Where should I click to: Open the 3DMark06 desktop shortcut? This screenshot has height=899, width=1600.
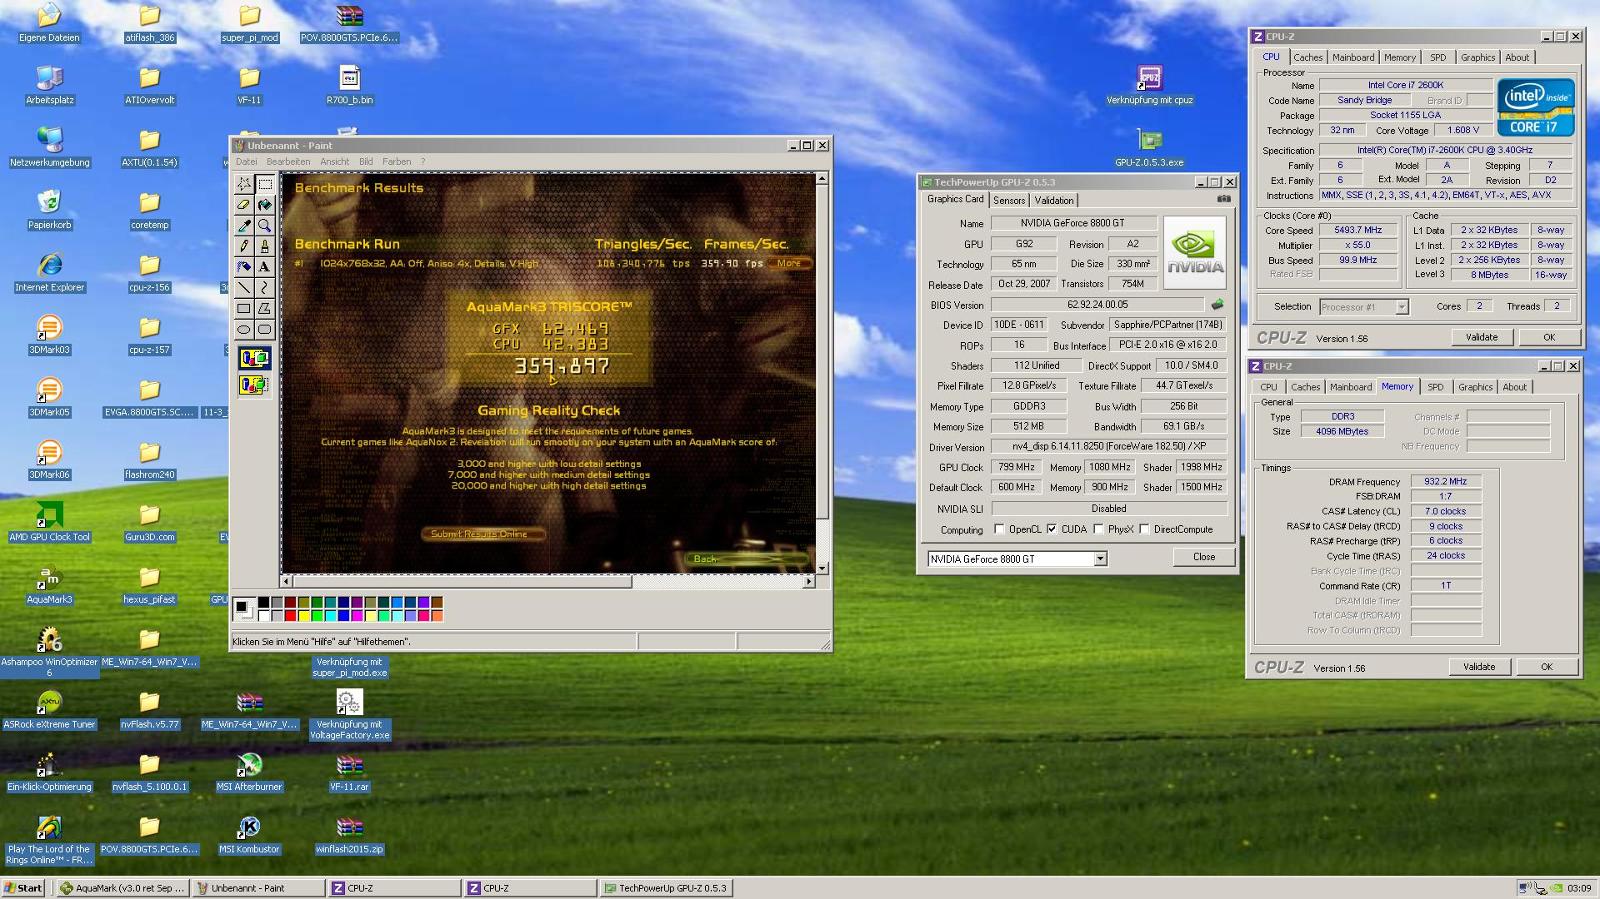point(49,461)
